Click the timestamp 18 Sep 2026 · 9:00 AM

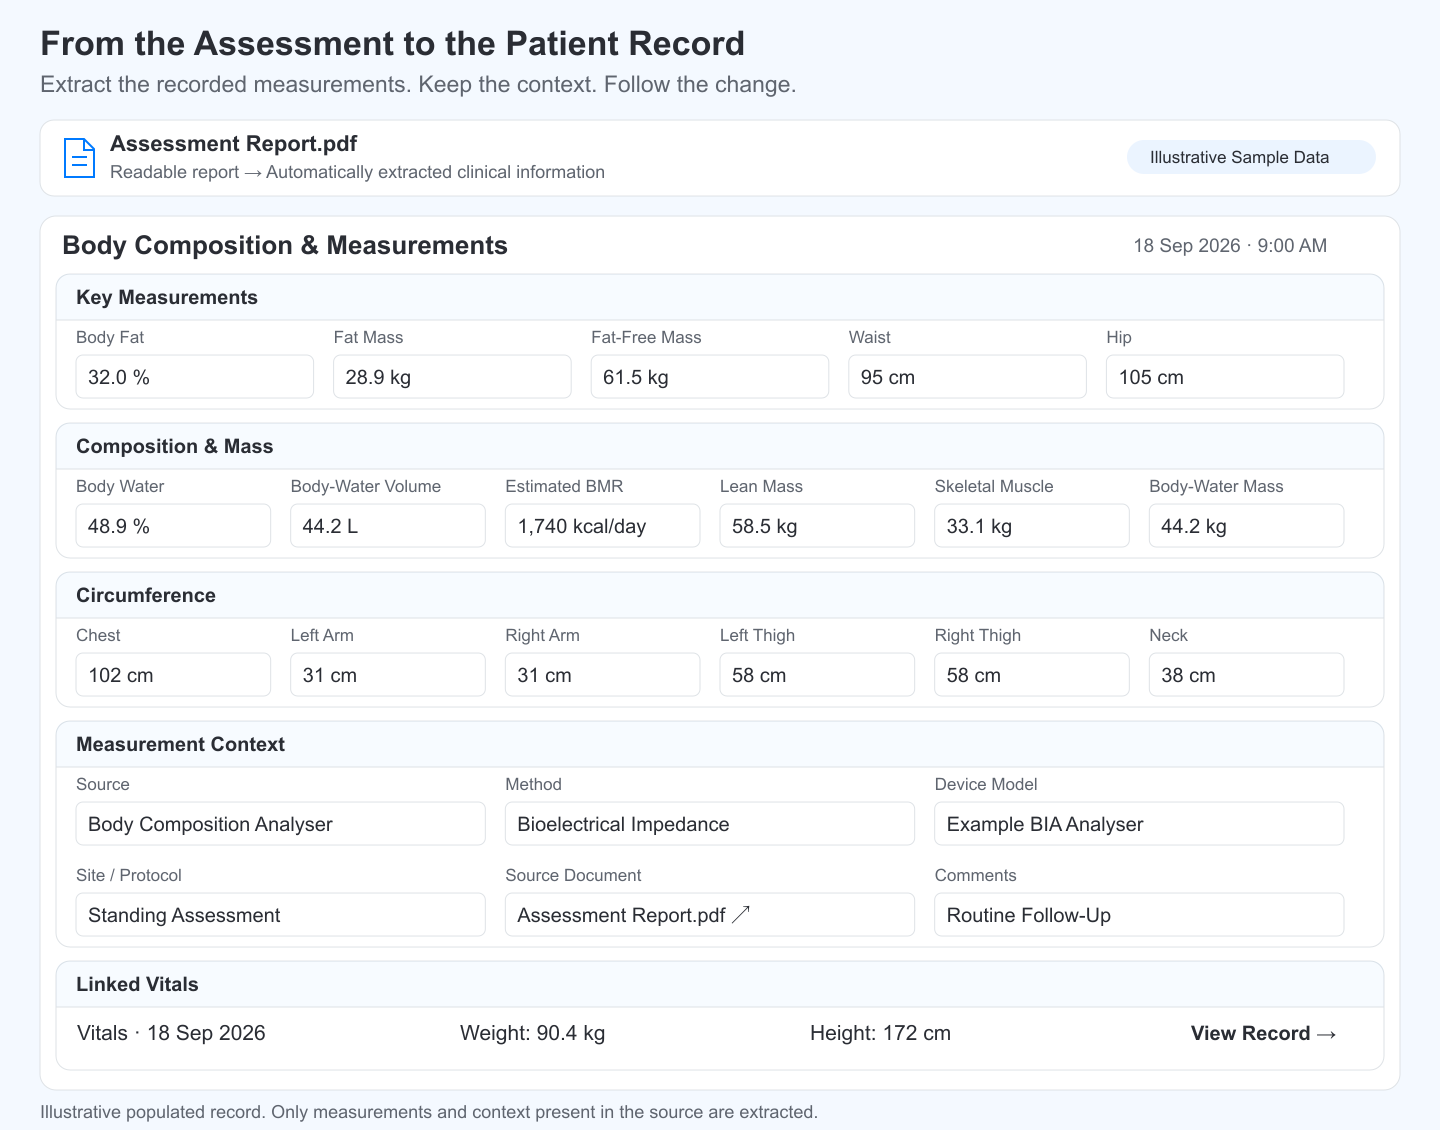pos(1230,246)
